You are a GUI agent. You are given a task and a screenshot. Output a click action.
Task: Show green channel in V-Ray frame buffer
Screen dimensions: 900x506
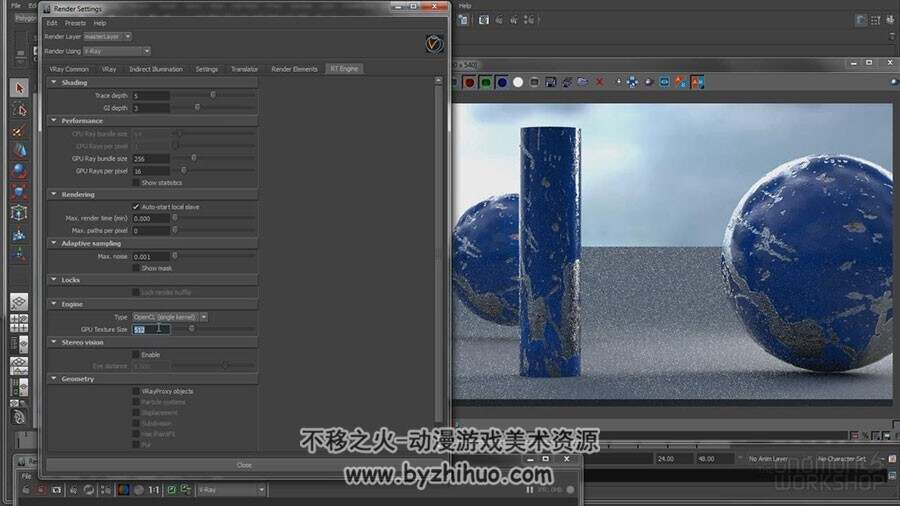[486, 83]
